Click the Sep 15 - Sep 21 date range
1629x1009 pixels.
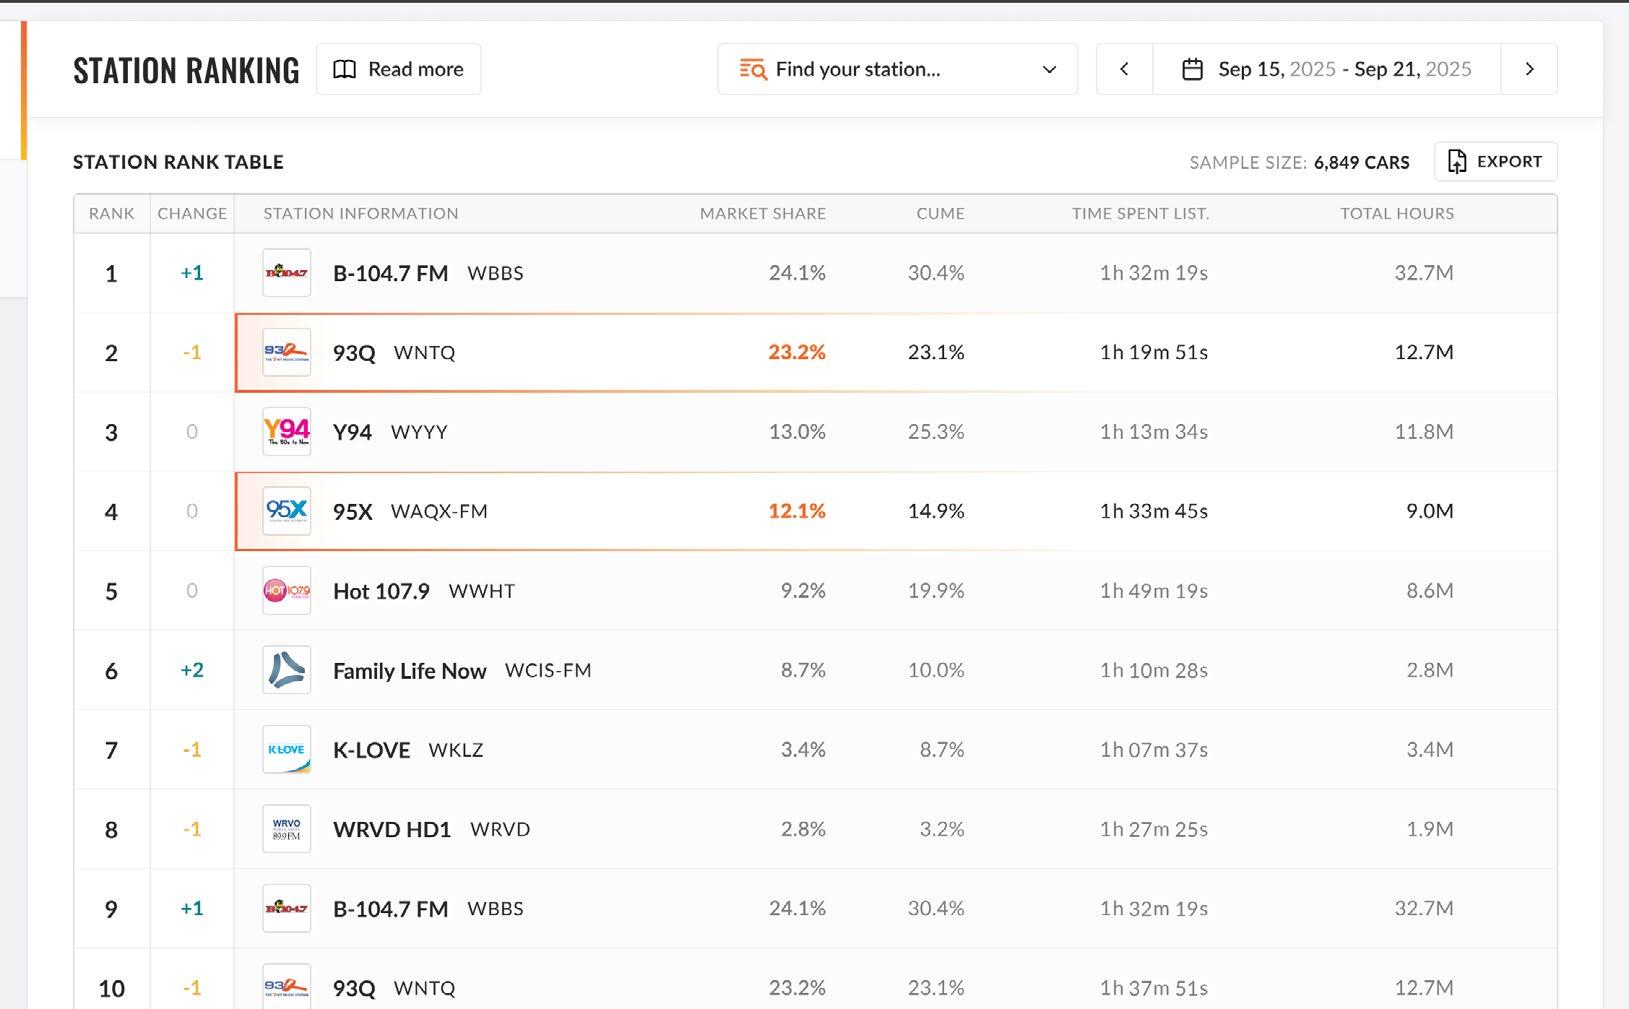[x=1344, y=69]
